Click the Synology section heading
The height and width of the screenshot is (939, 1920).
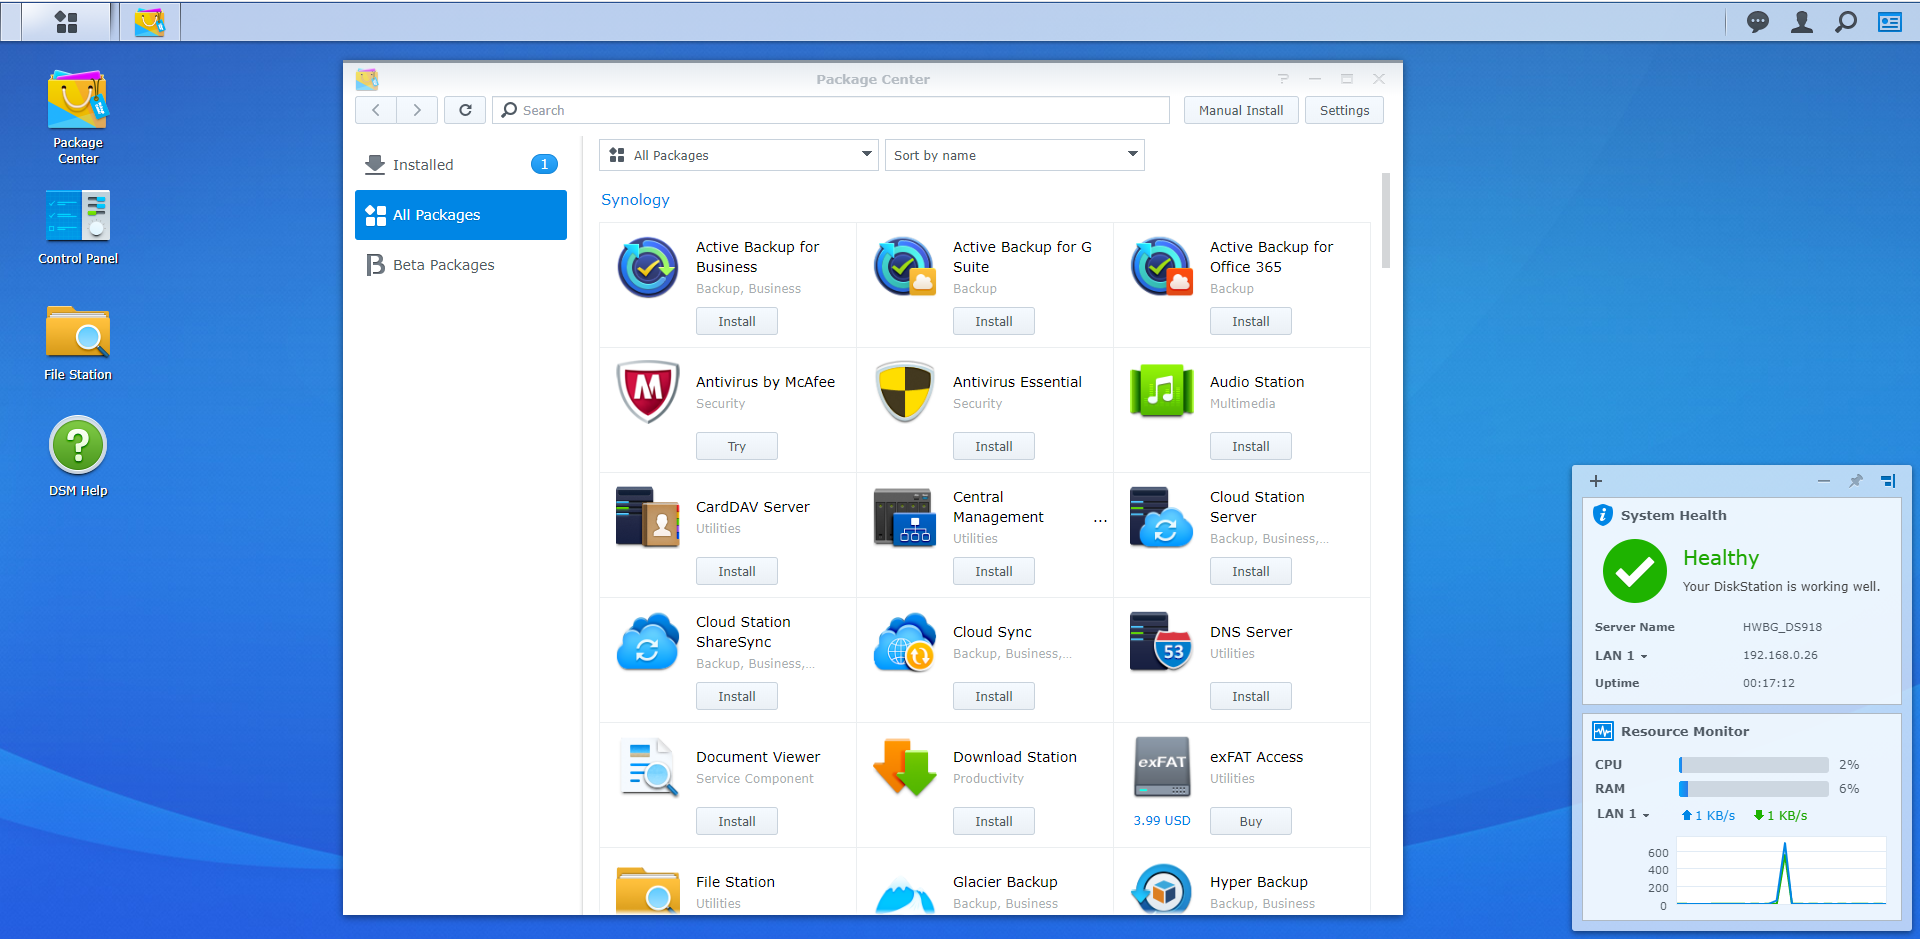click(x=635, y=200)
